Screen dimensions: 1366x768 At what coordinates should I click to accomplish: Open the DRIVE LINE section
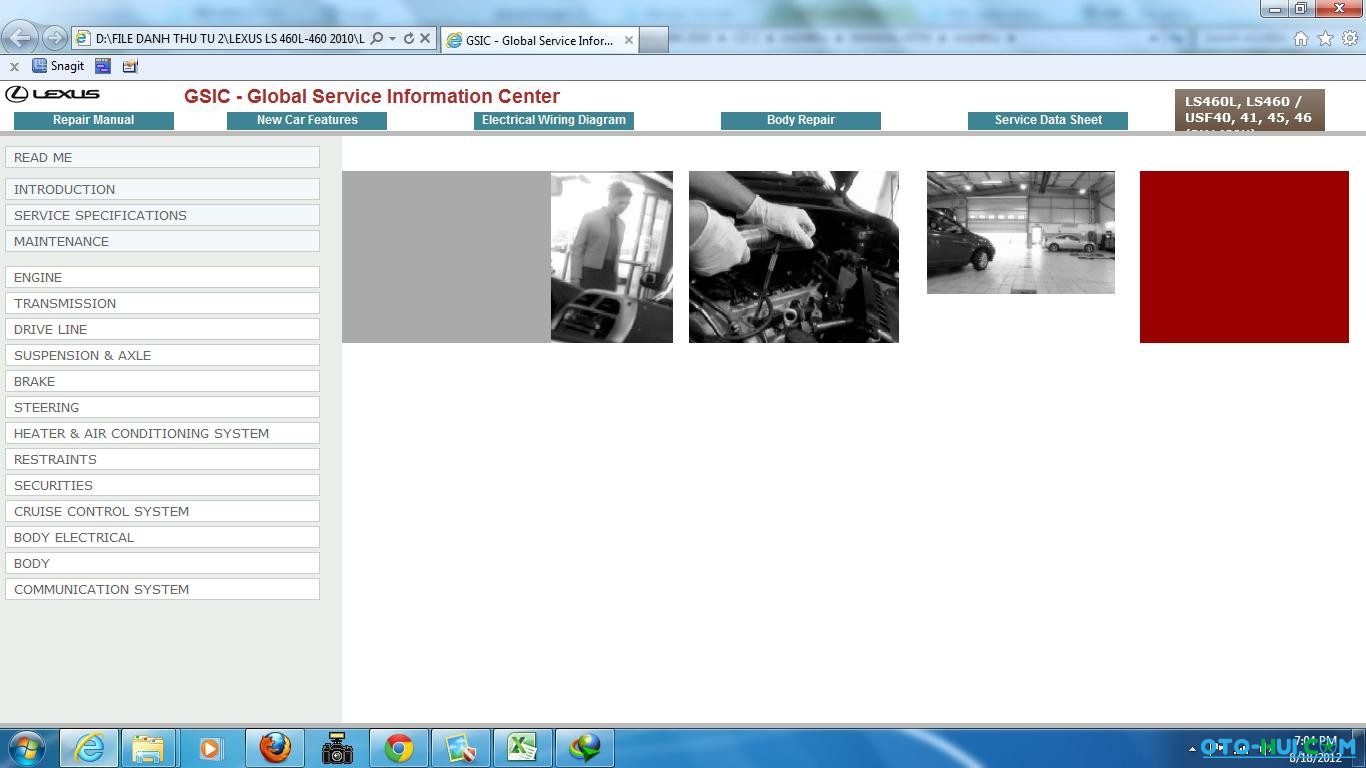click(x=162, y=329)
